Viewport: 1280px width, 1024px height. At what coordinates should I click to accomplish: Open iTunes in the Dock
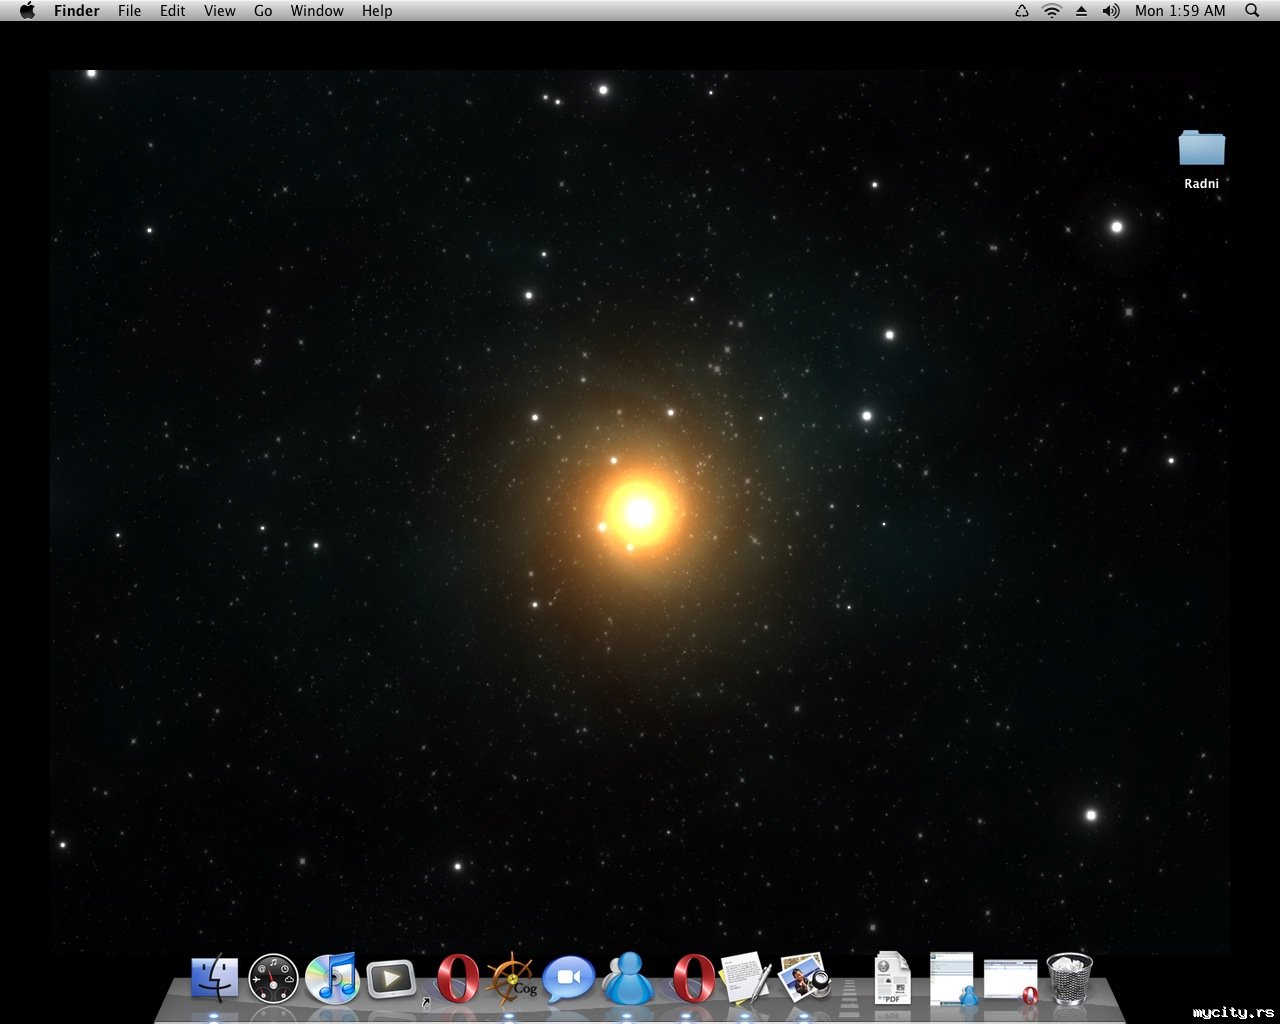pyautogui.click(x=332, y=978)
